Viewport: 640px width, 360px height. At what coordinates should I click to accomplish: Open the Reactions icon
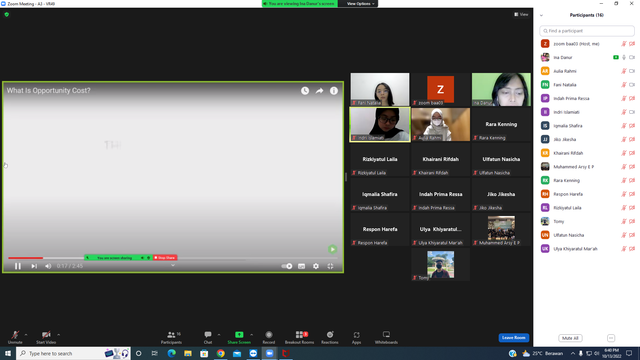pyautogui.click(x=330, y=335)
